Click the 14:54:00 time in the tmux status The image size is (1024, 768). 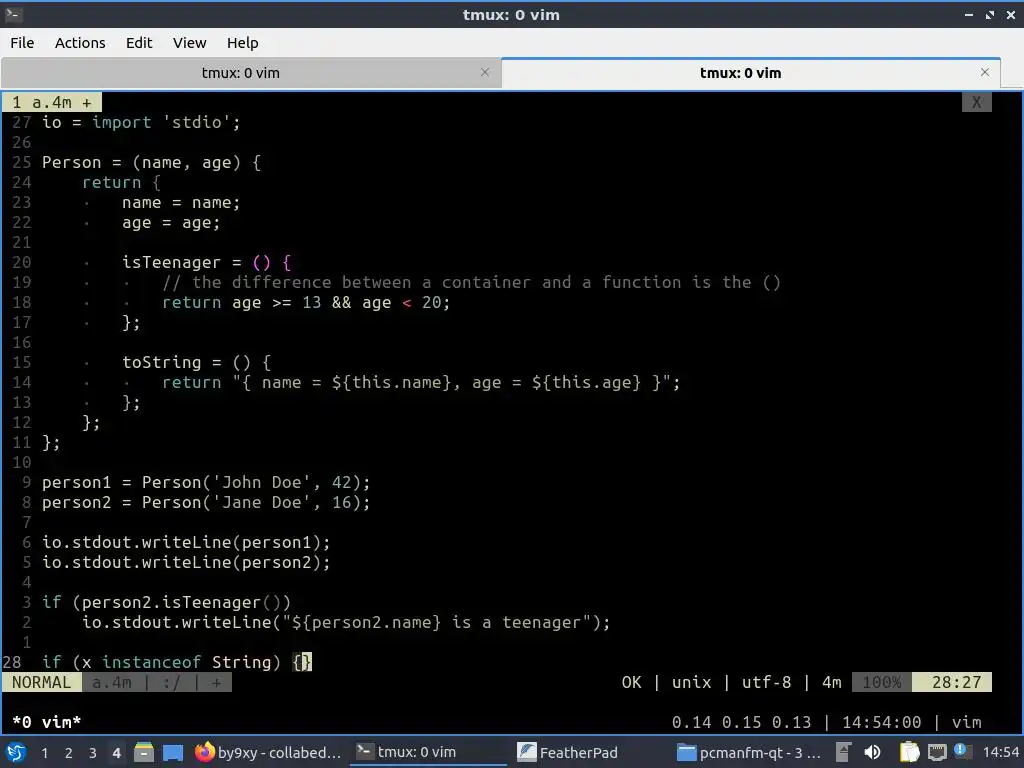(882, 722)
